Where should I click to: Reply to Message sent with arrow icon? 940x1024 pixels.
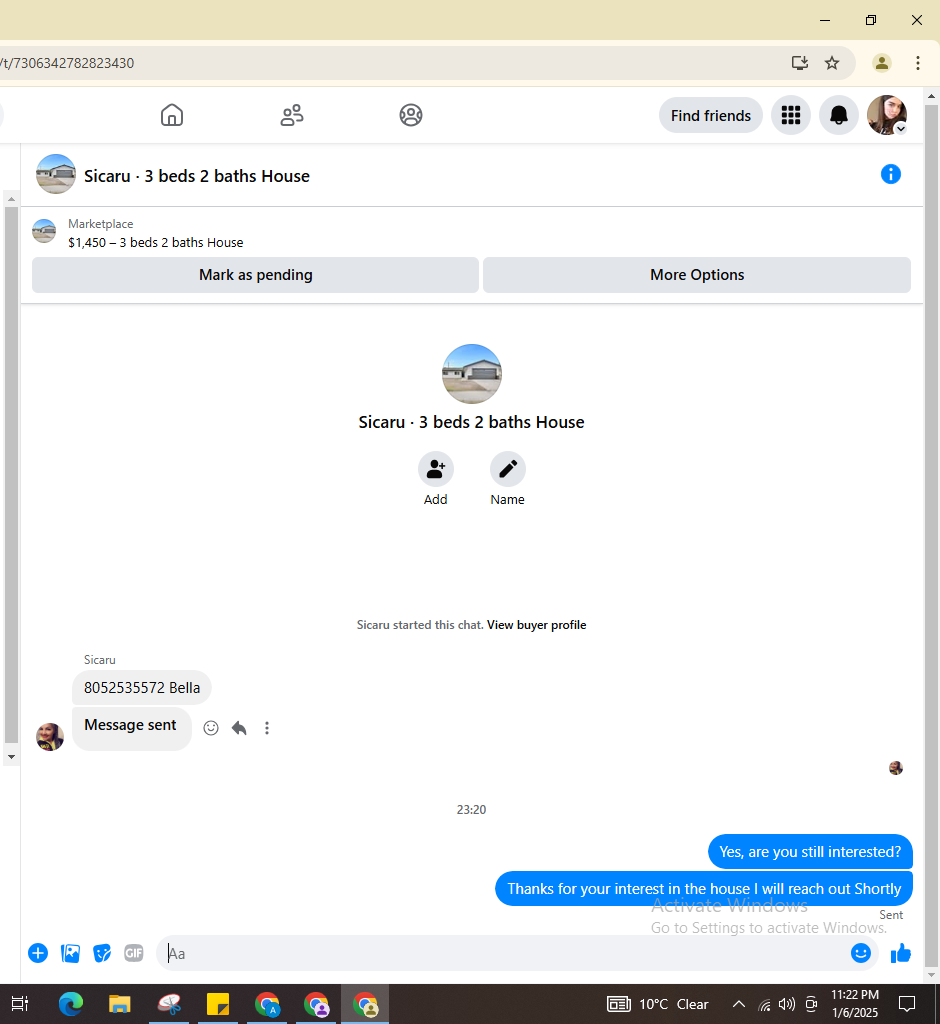click(x=239, y=728)
